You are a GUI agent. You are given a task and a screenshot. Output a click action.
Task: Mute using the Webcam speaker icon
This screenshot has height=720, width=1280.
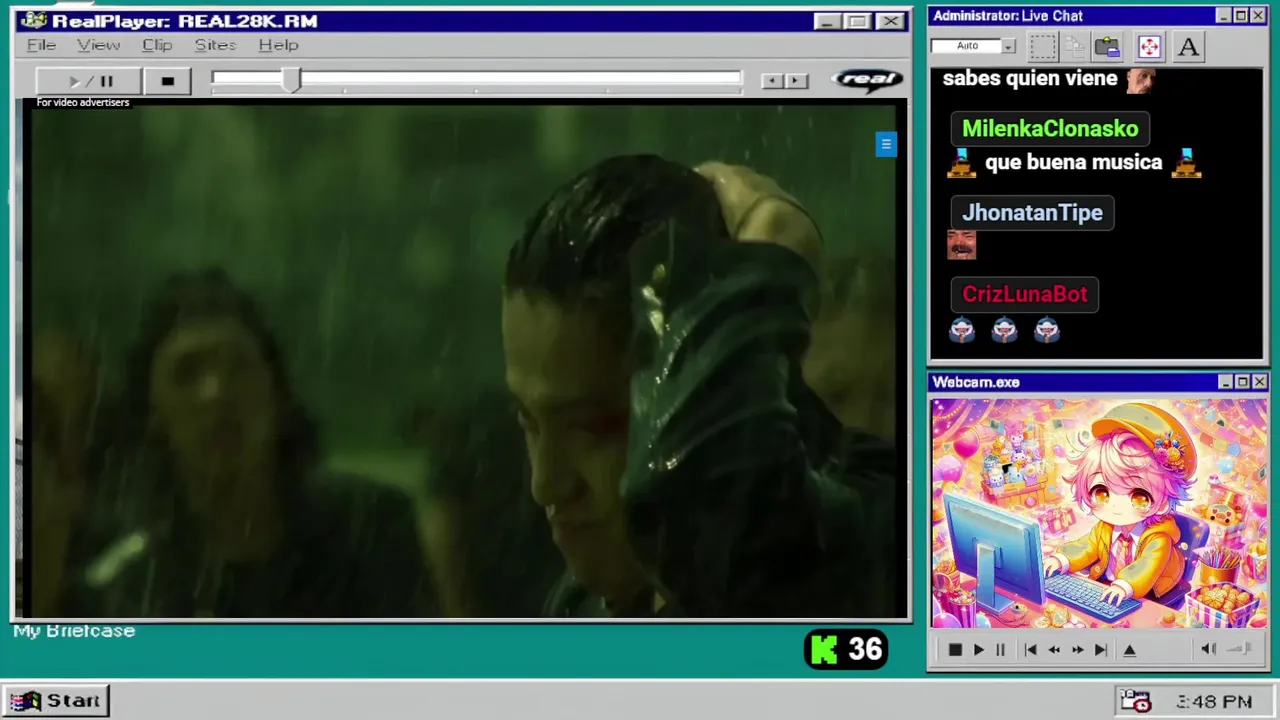coord(1208,649)
